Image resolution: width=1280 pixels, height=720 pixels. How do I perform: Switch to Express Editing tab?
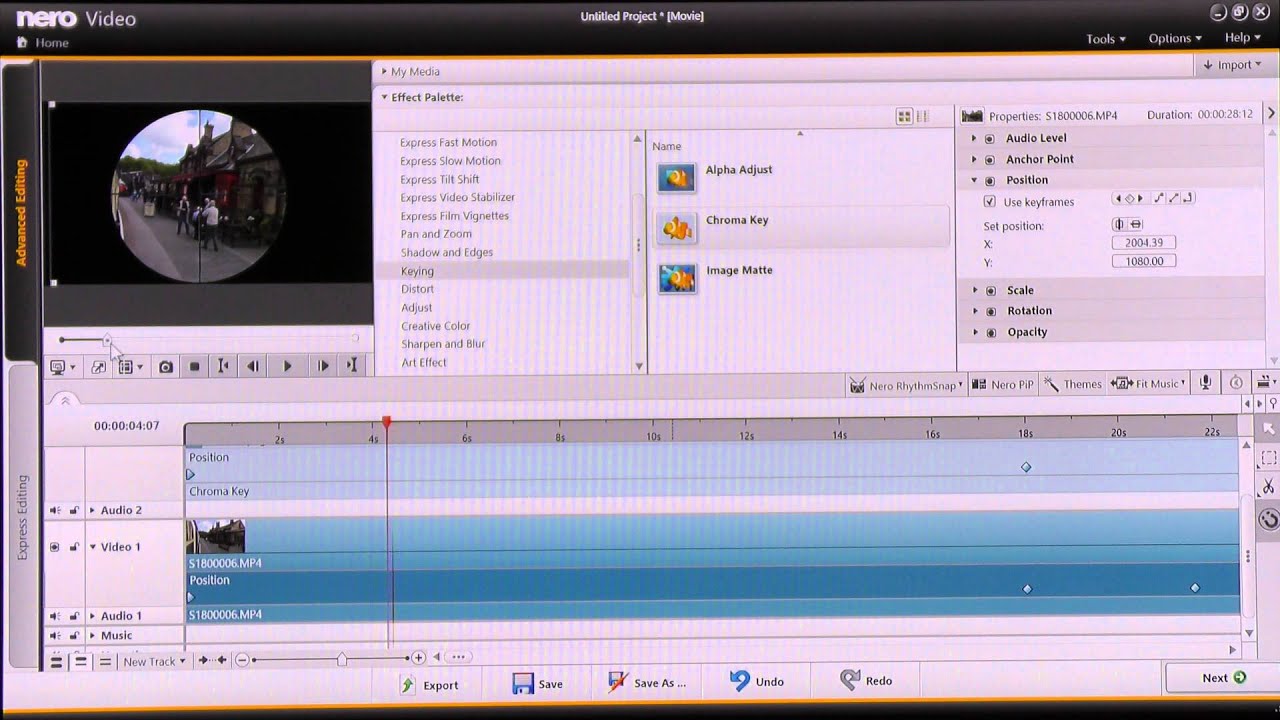point(23,517)
